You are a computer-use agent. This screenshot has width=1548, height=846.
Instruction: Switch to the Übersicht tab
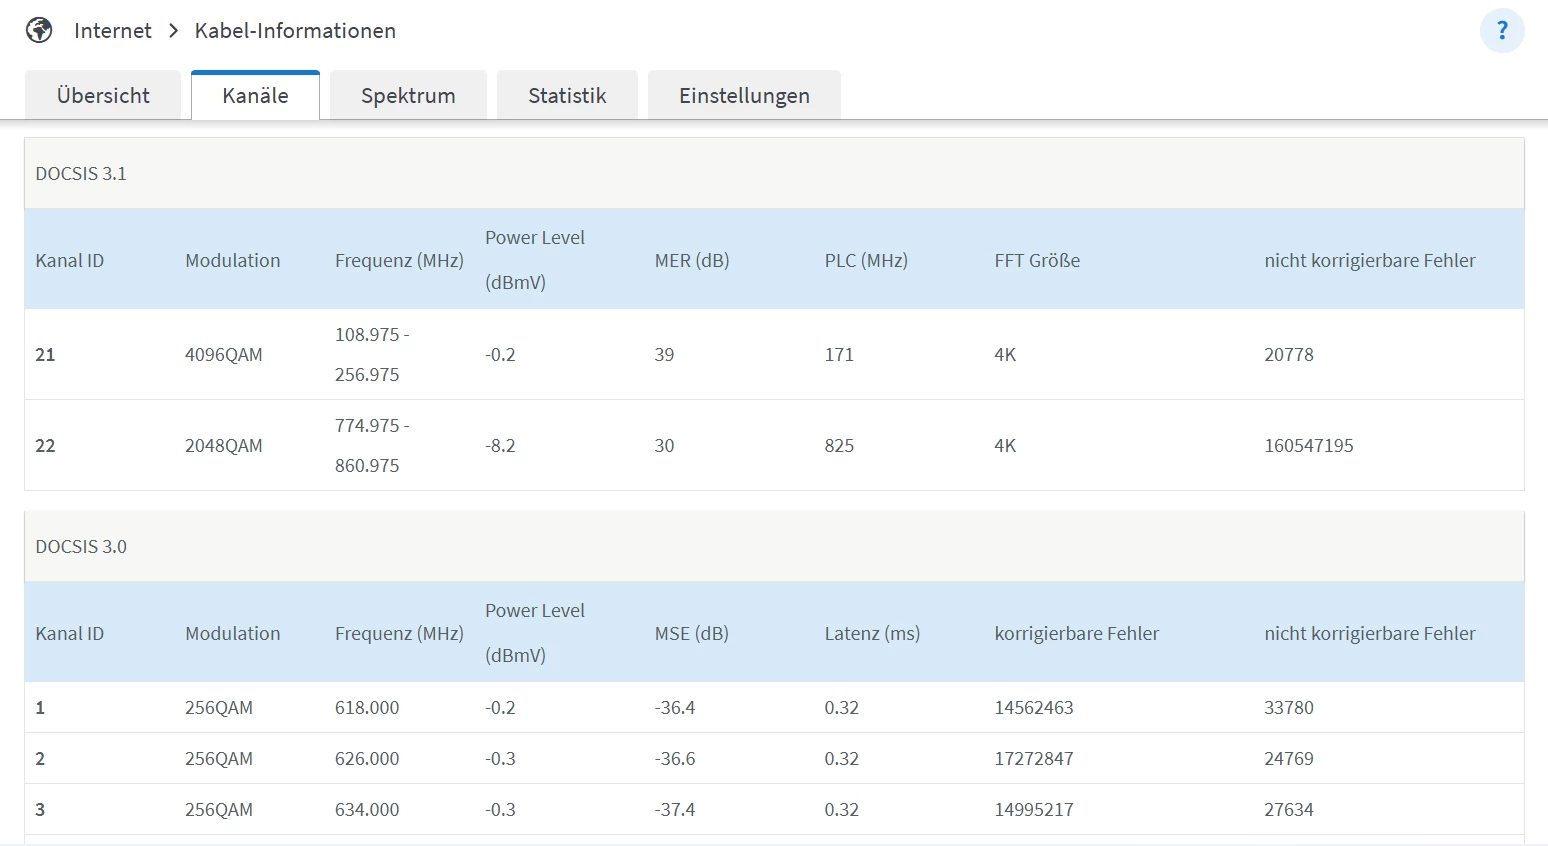point(103,96)
